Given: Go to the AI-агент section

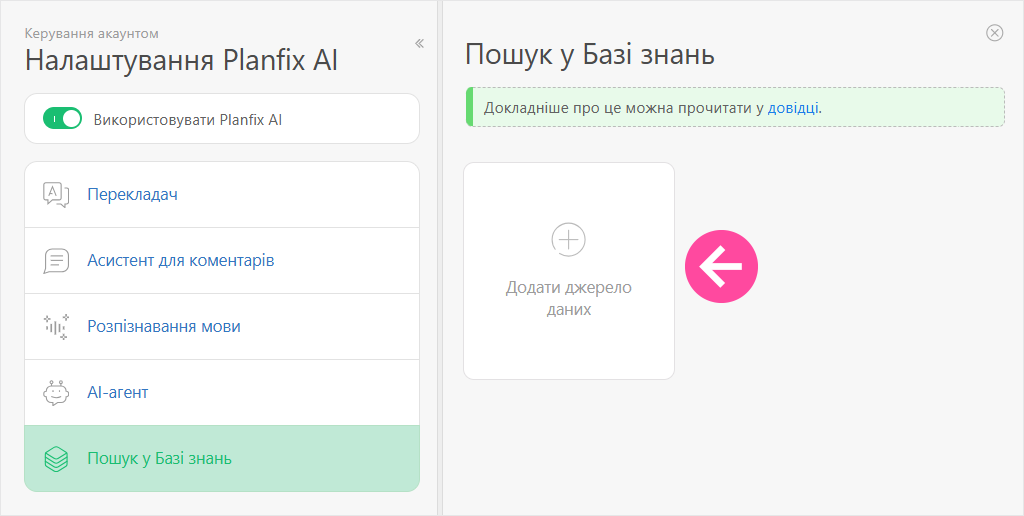Looking at the screenshot, I should (x=117, y=393).
